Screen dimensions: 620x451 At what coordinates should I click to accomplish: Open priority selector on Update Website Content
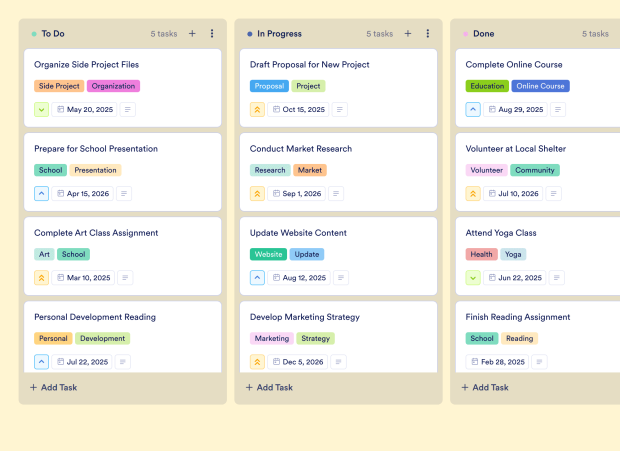258,278
